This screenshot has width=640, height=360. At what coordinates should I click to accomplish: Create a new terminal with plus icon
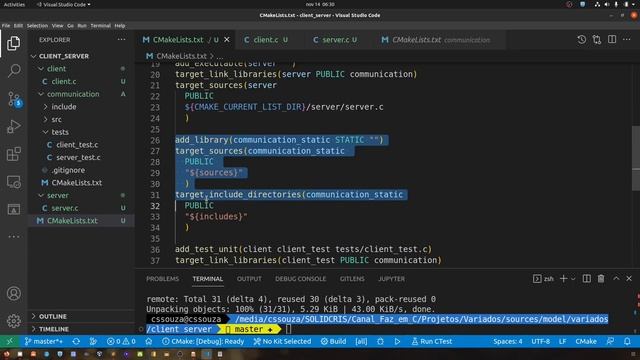(x=563, y=279)
